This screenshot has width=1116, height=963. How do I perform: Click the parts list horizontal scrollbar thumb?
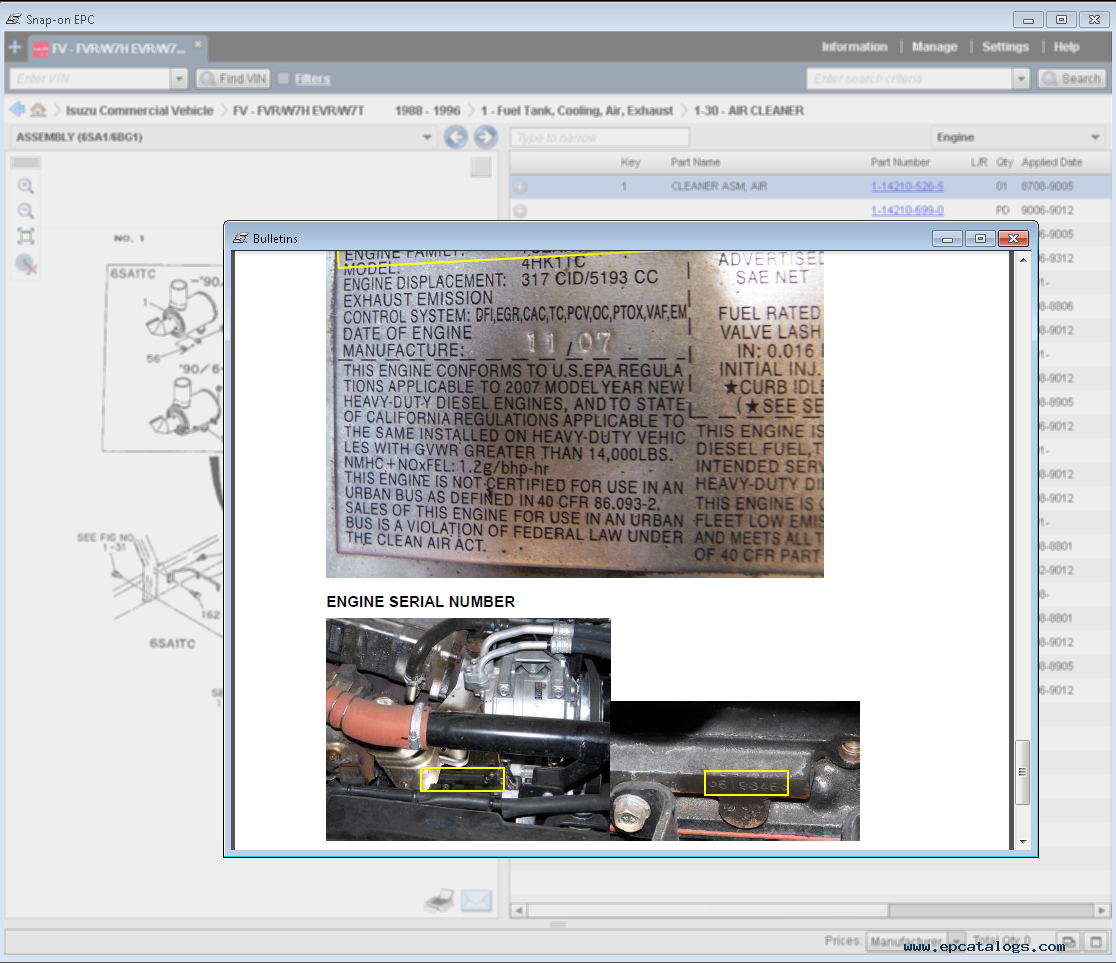click(707, 910)
